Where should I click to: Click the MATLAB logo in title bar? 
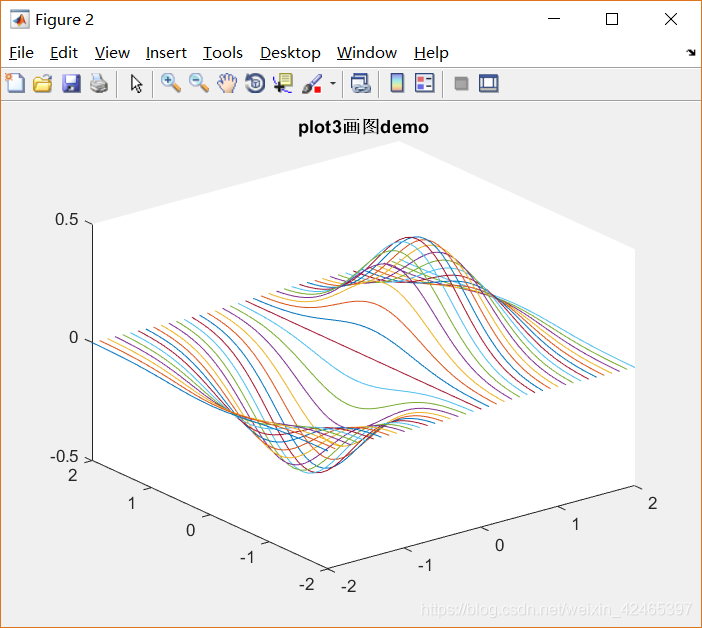click(x=20, y=20)
